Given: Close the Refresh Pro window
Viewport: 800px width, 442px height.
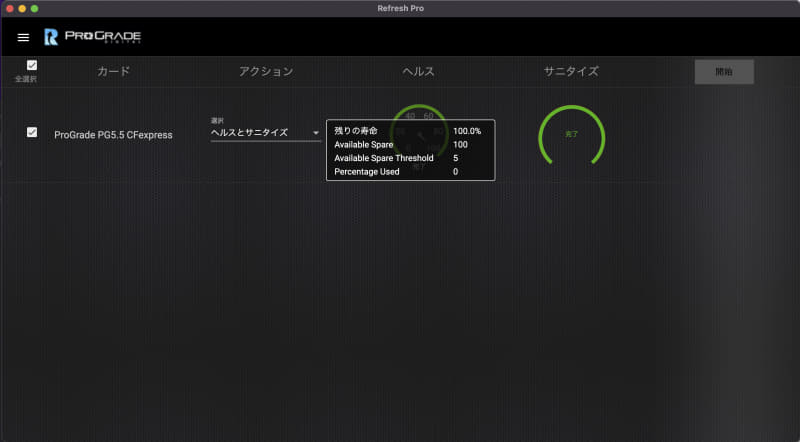Looking at the screenshot, I should pos(10,8).
